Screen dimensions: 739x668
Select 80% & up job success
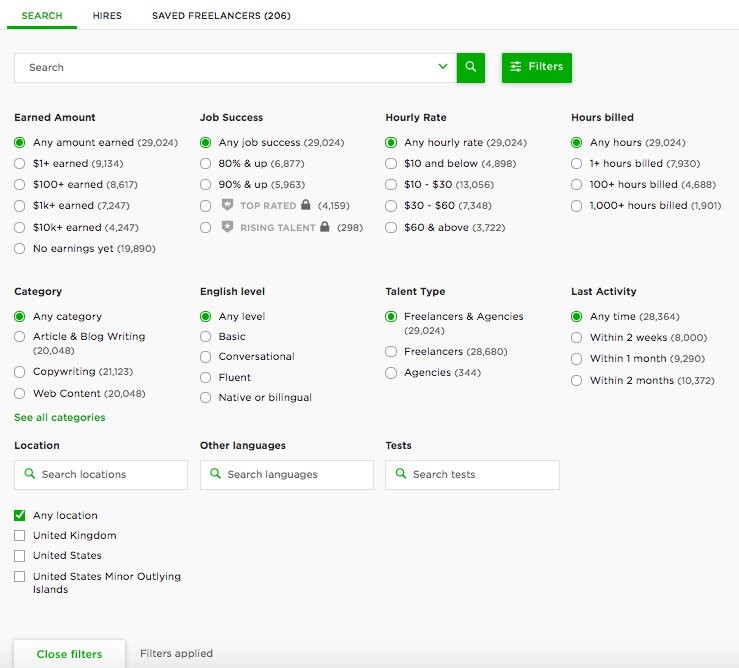click(205, 164)
